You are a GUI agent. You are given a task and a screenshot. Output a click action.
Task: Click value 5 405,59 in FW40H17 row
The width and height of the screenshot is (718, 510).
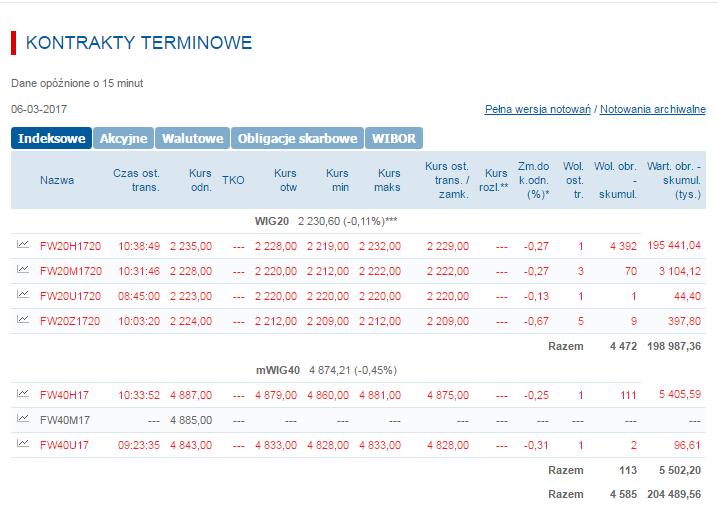click(680, 394)
